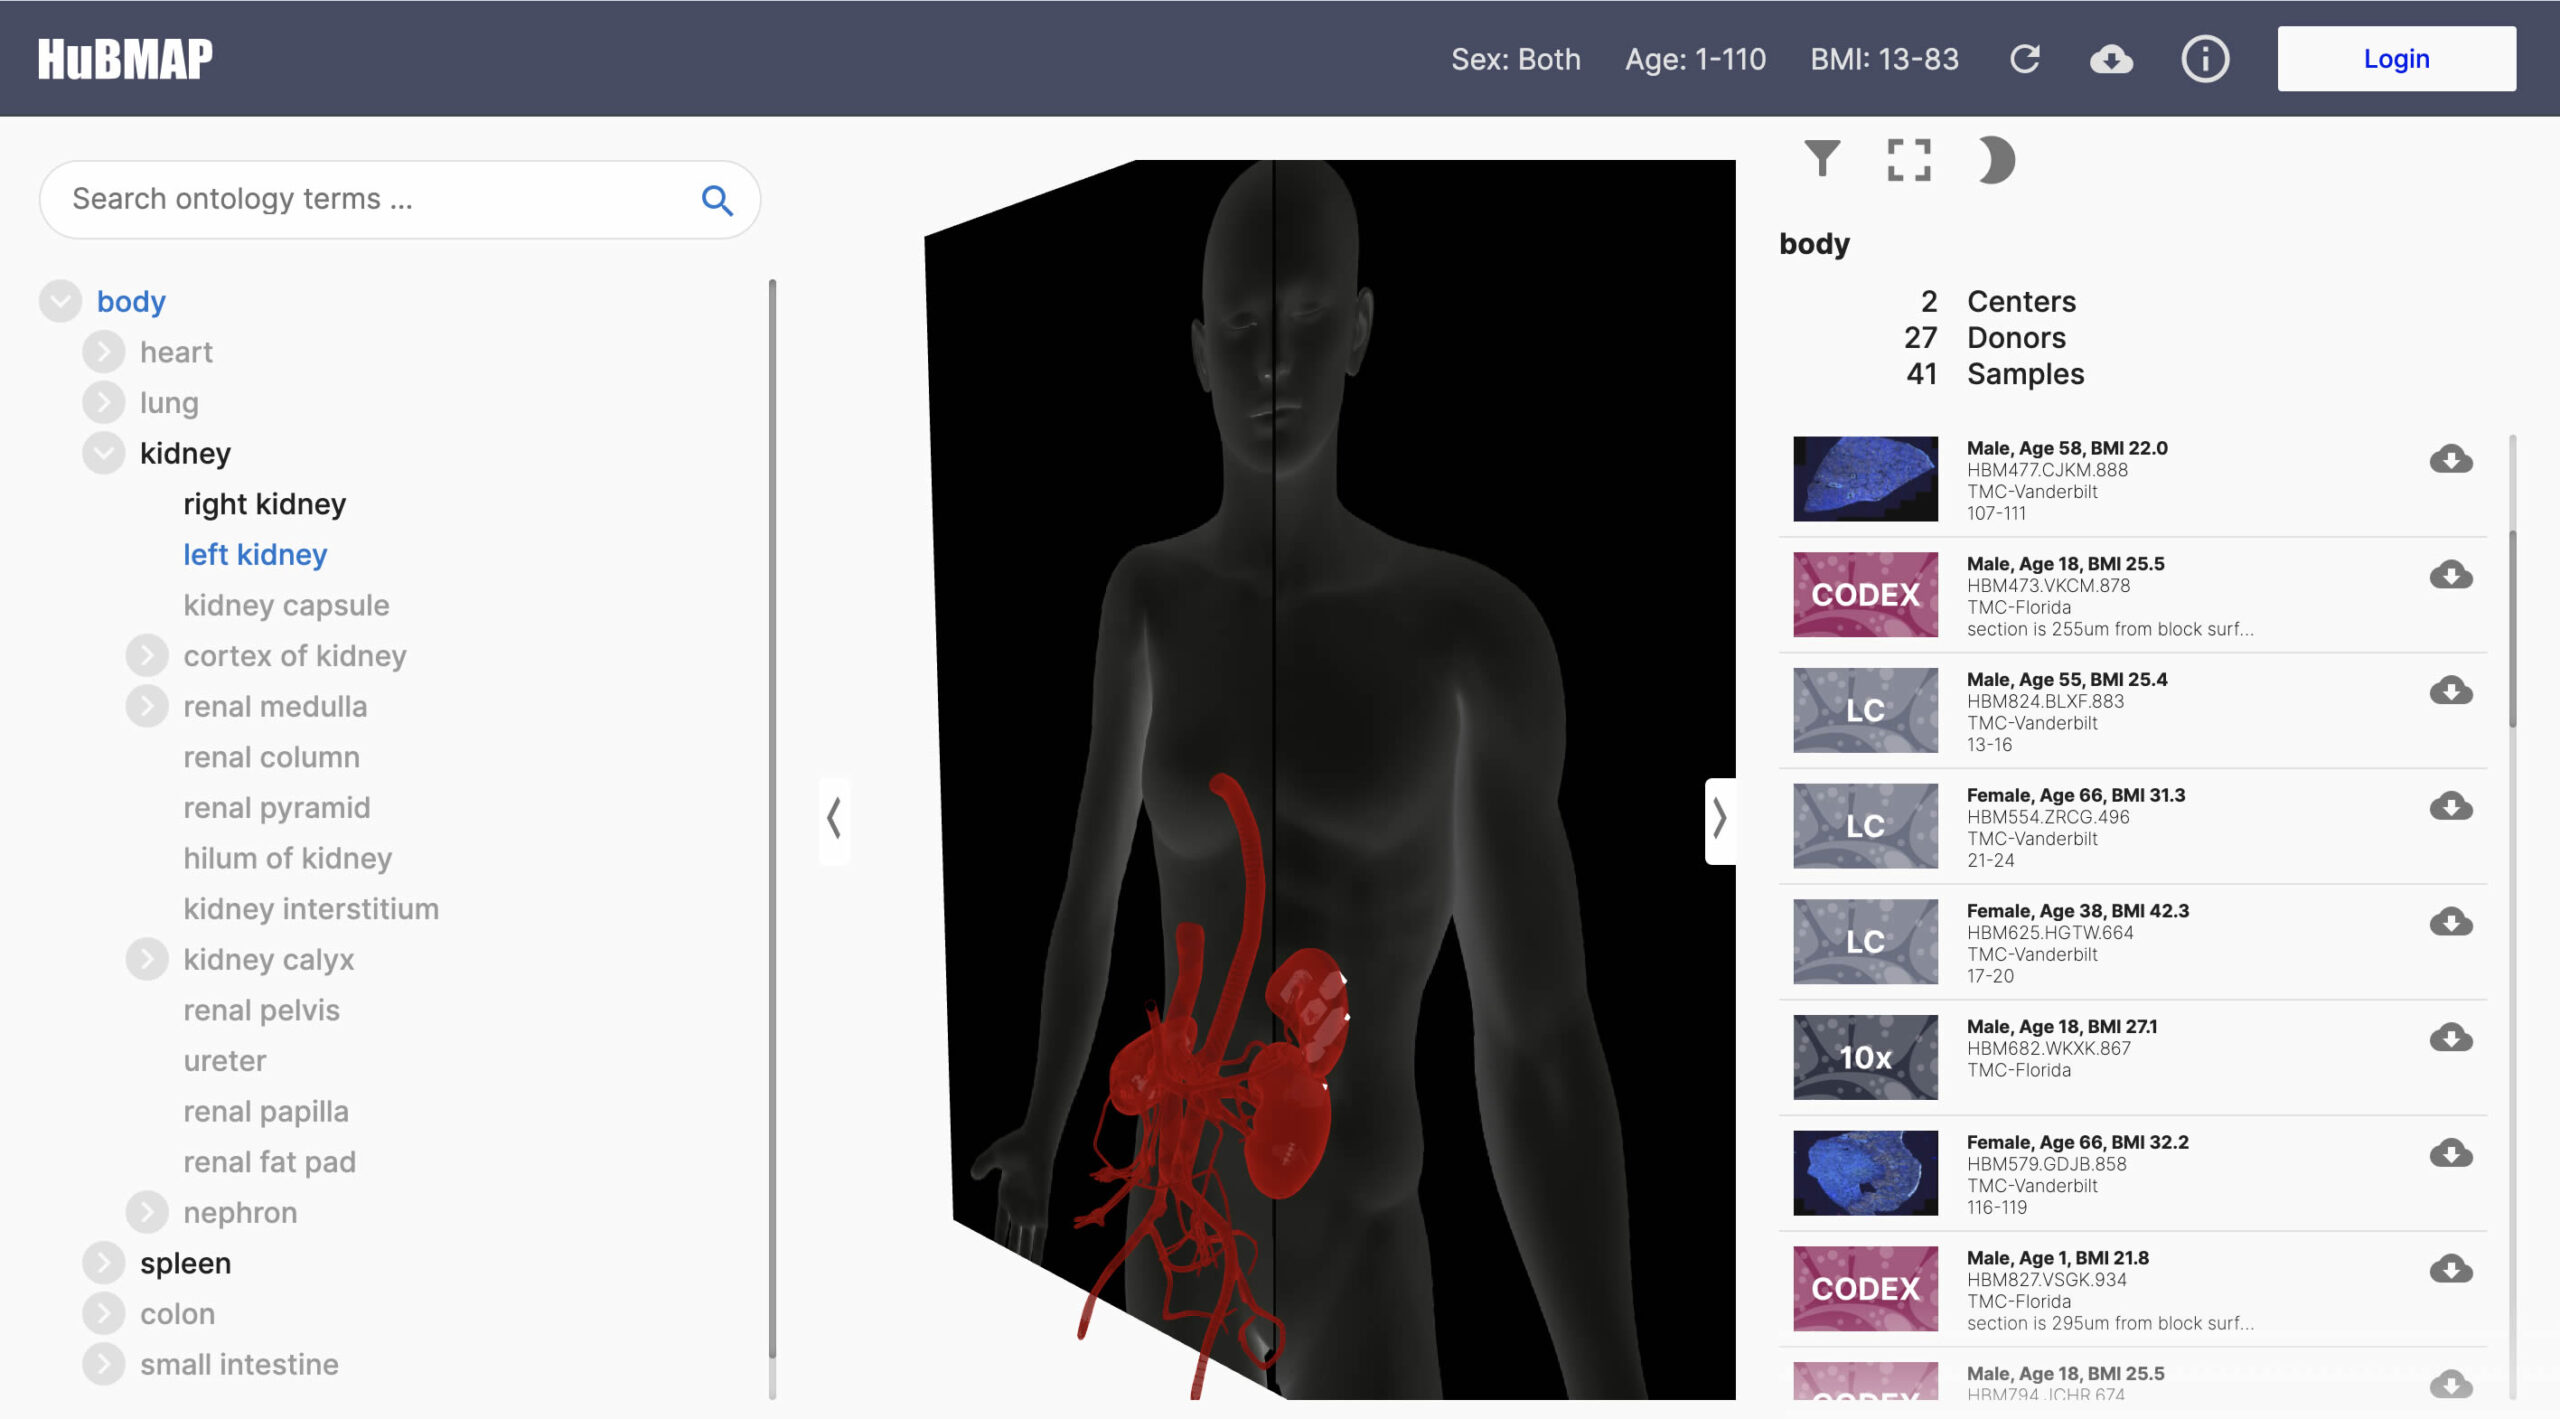Open the filter funnel icon

tap(1822, 159)
